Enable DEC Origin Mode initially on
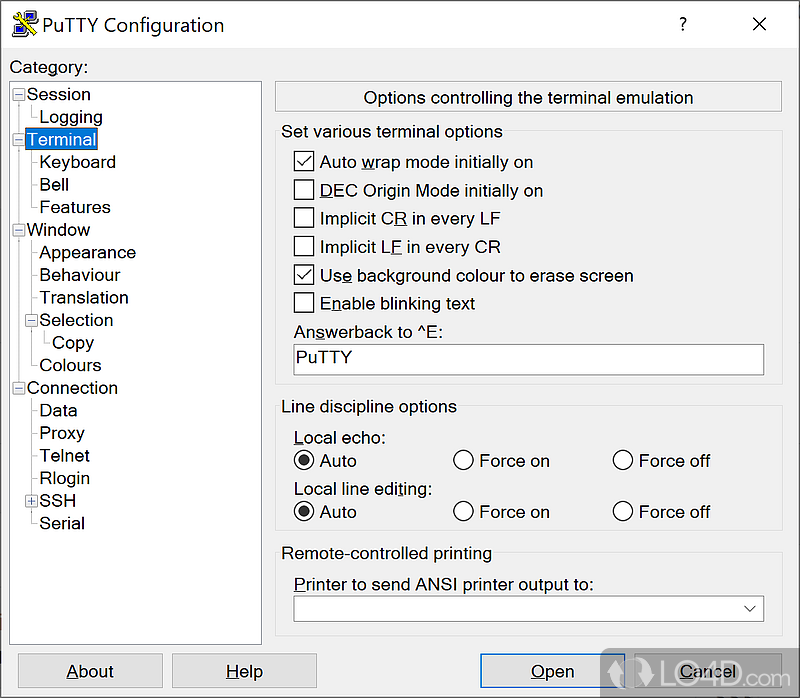The image size is (800, 698). pos(304,190)
